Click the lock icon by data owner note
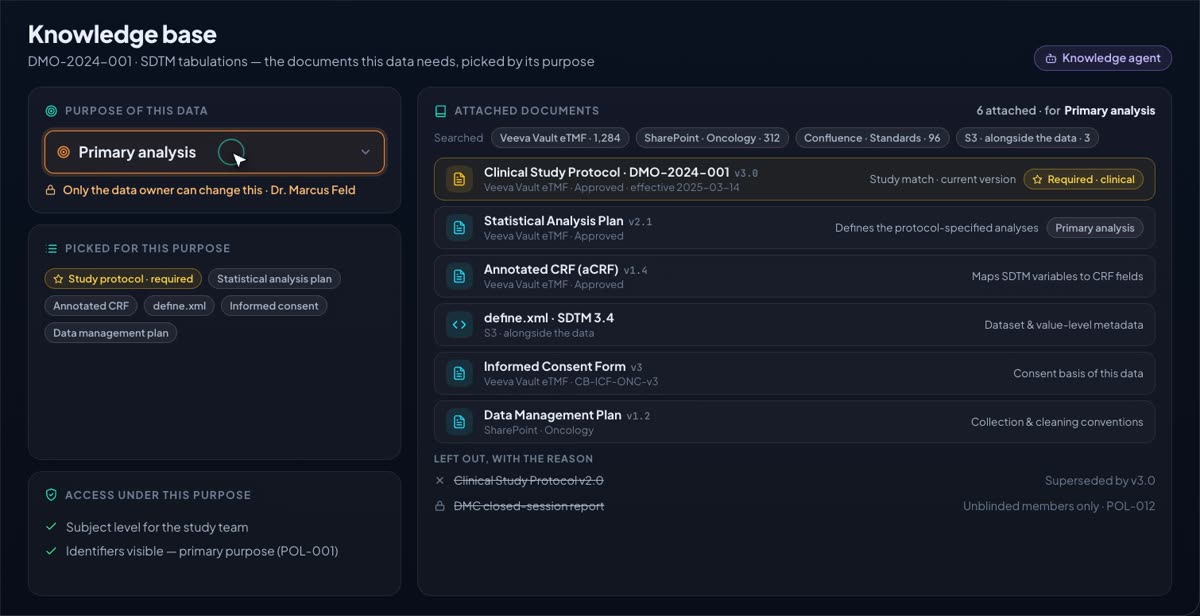This screenshot has width=1200, height=616. point(50,190)
